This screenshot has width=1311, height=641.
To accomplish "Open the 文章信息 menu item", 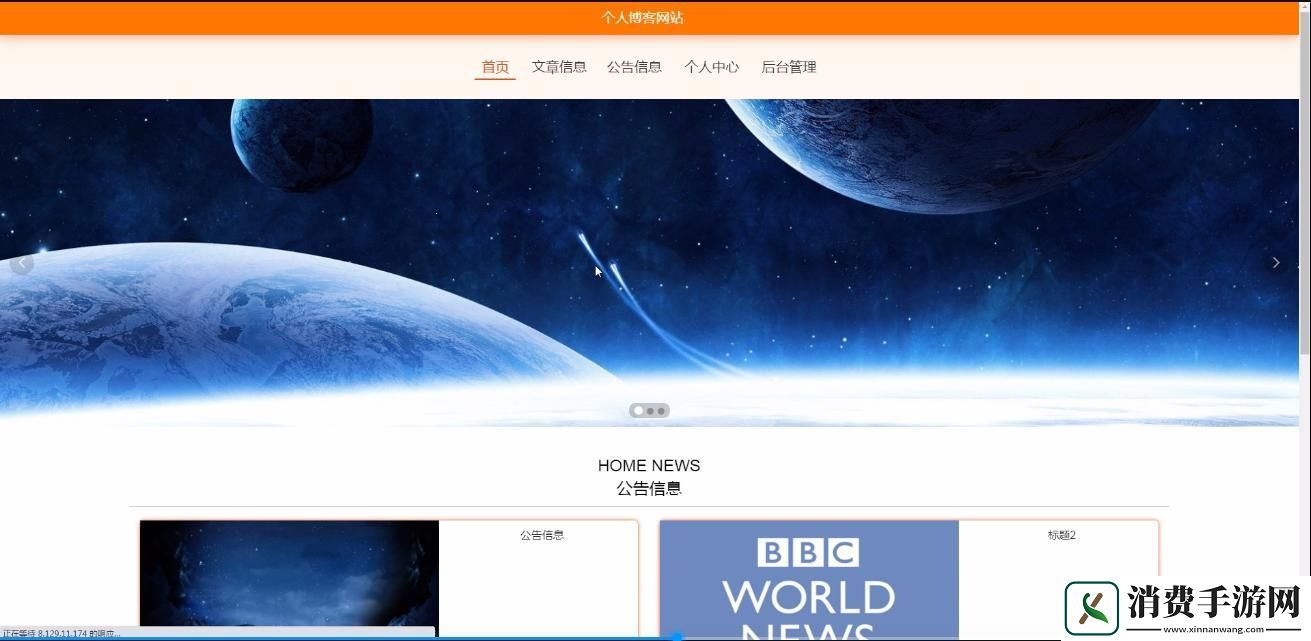I will coord(559,67).
